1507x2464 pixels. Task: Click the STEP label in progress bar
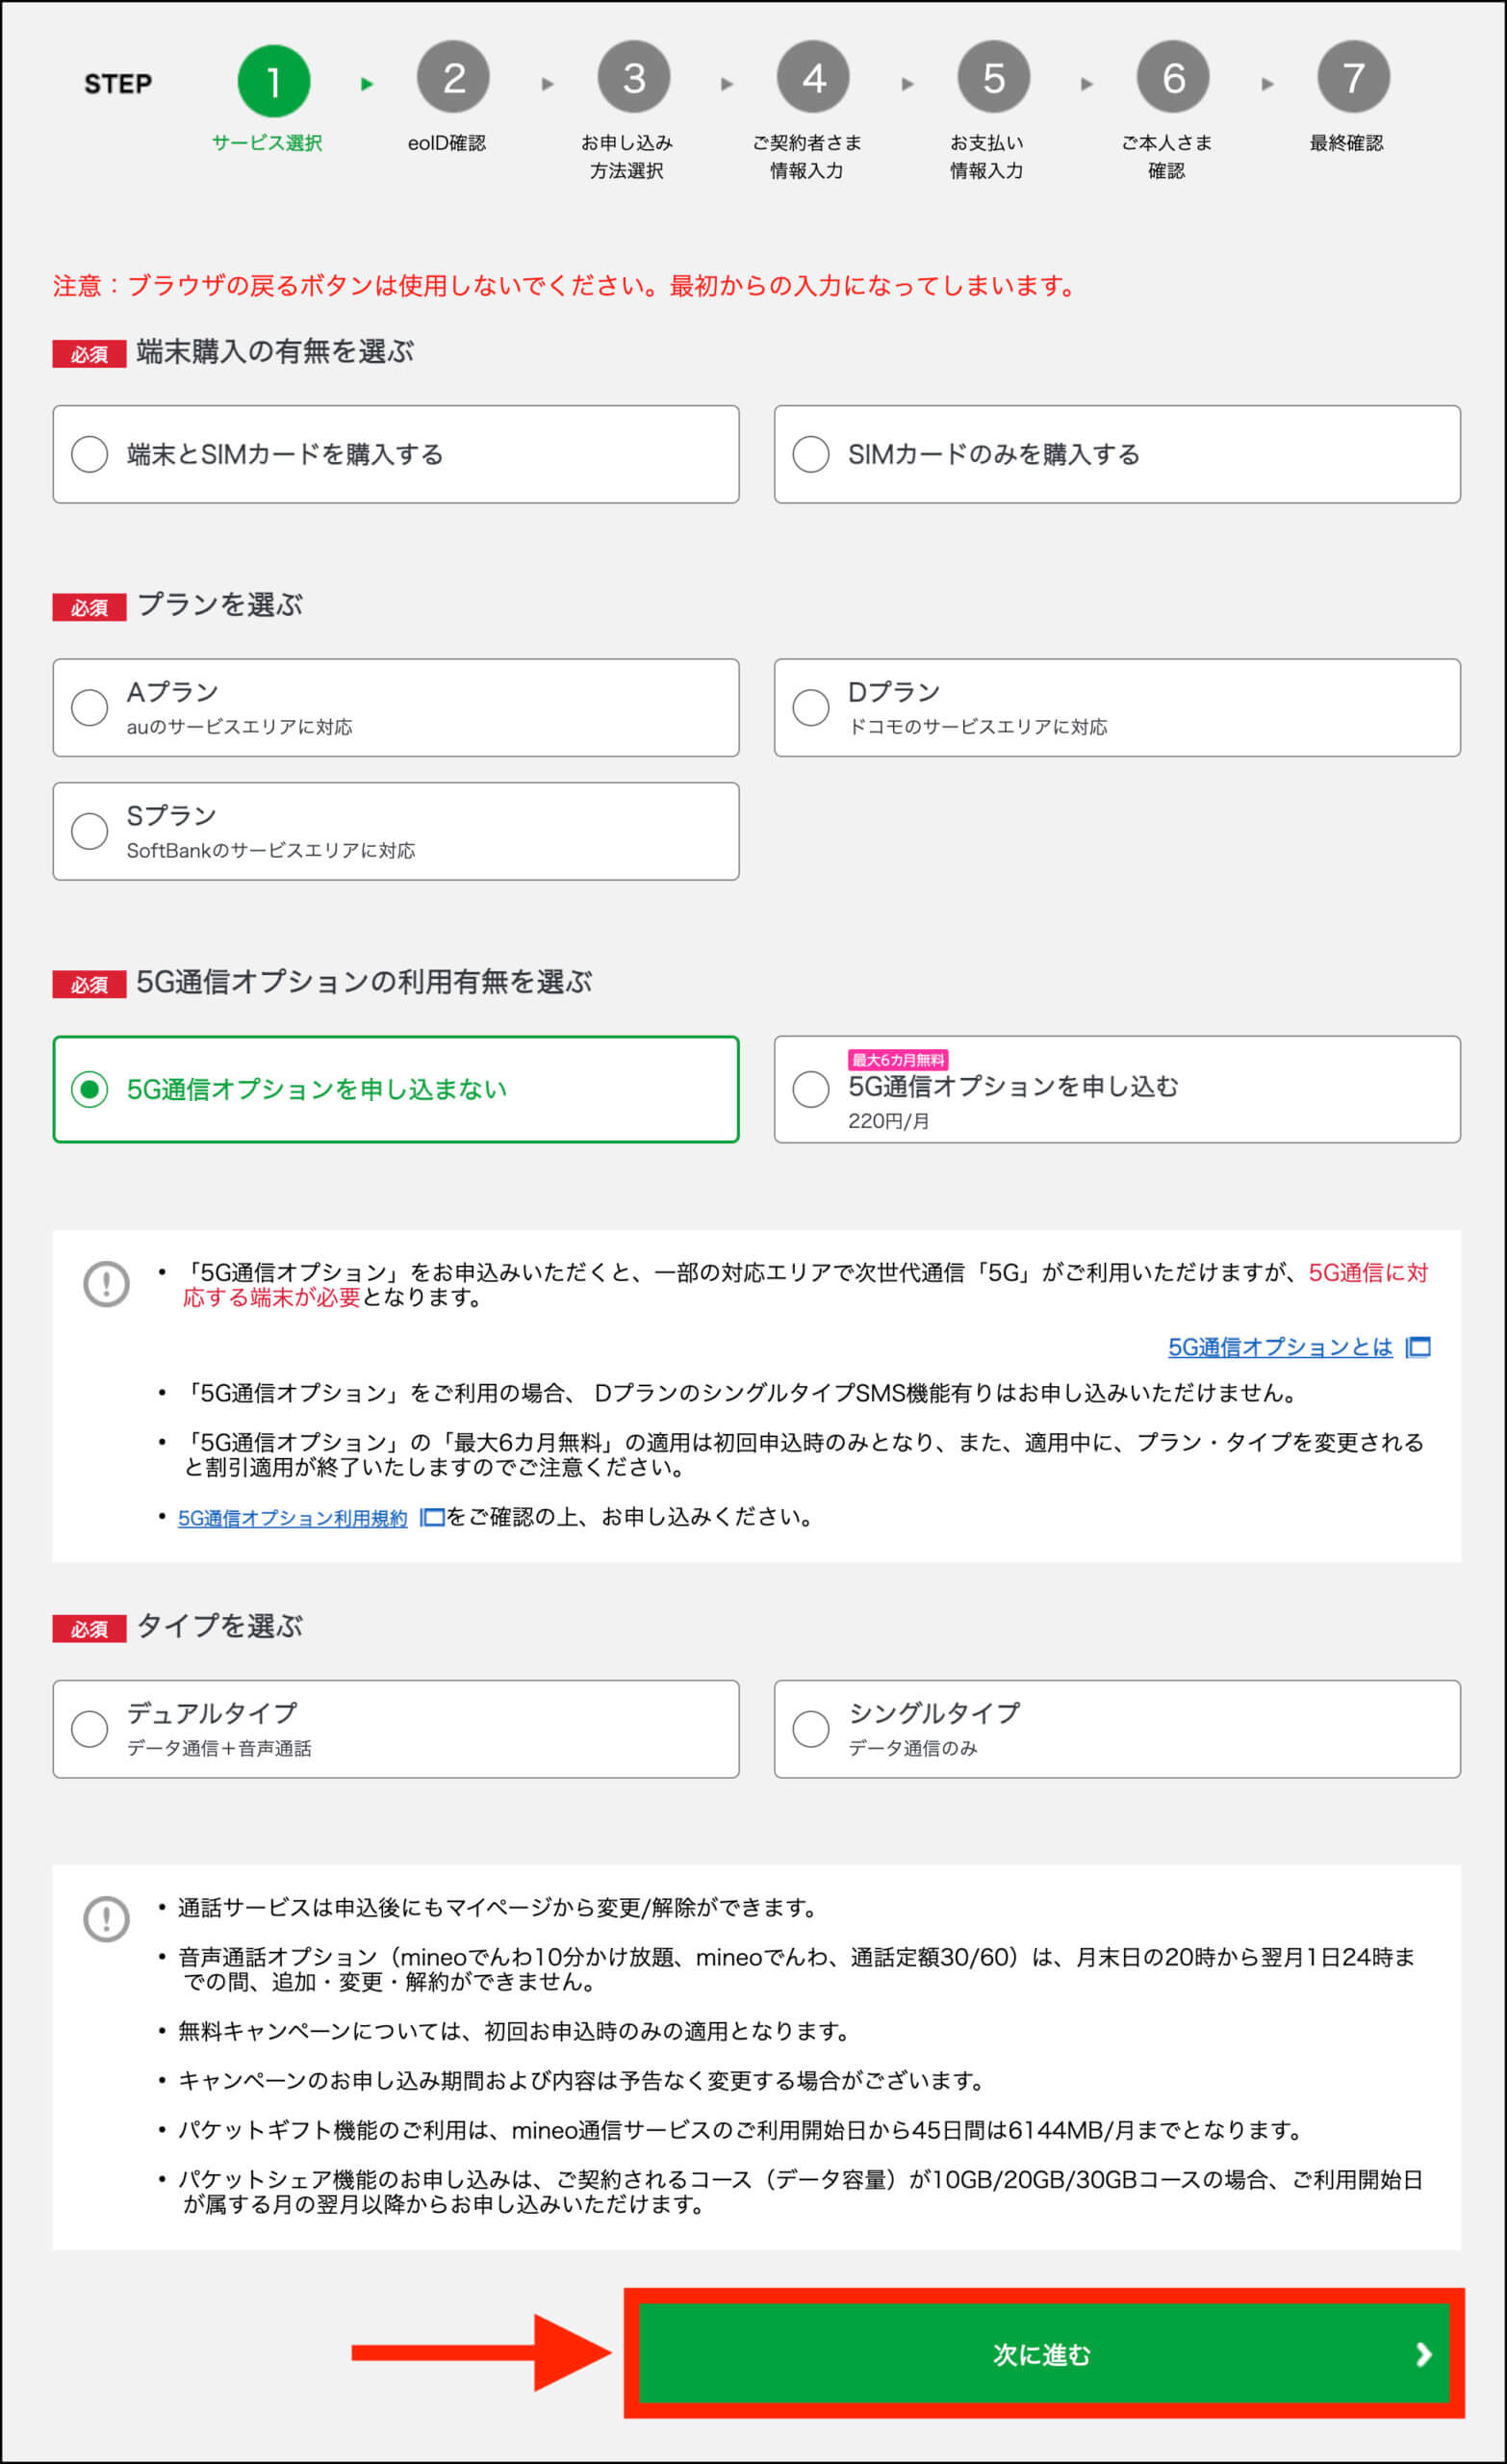click(118, 84)
